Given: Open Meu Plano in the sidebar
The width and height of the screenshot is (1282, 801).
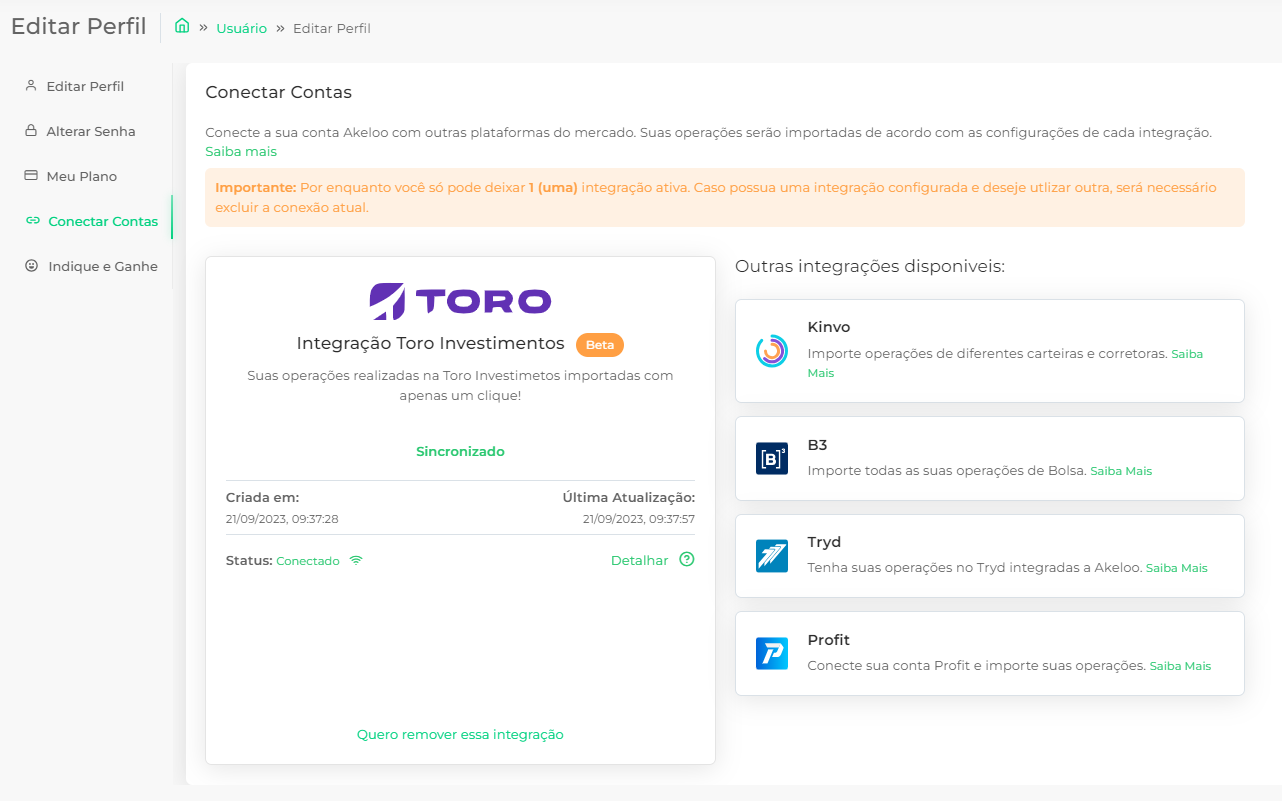Looking at the screenshot, I should point(82,176).
